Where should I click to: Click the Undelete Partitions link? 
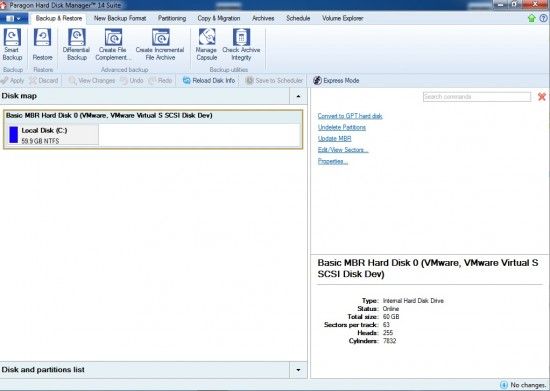click(x=342, y=127)
